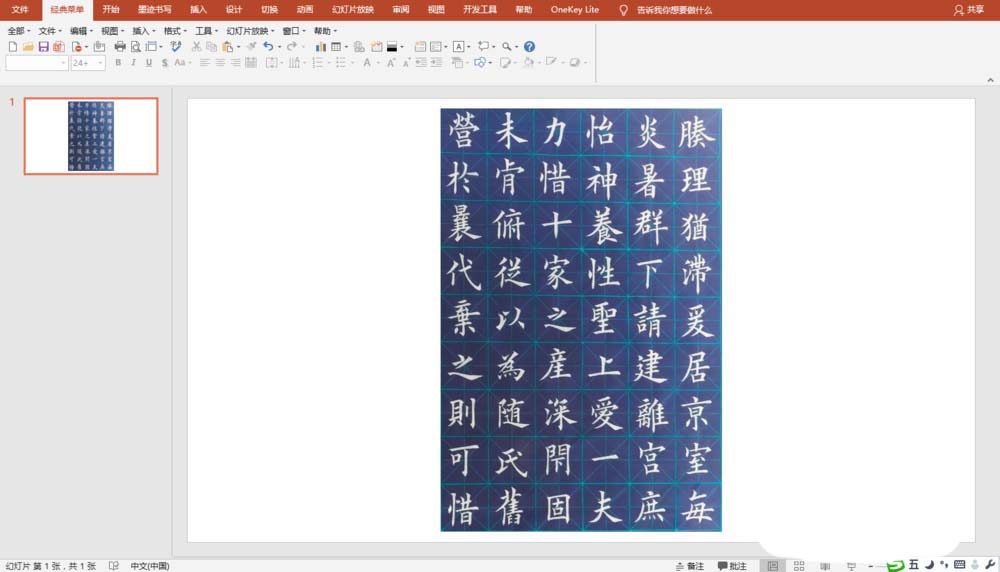
Task: Open the 文件 ribbon tab
Action: click(x=20, y=10)
